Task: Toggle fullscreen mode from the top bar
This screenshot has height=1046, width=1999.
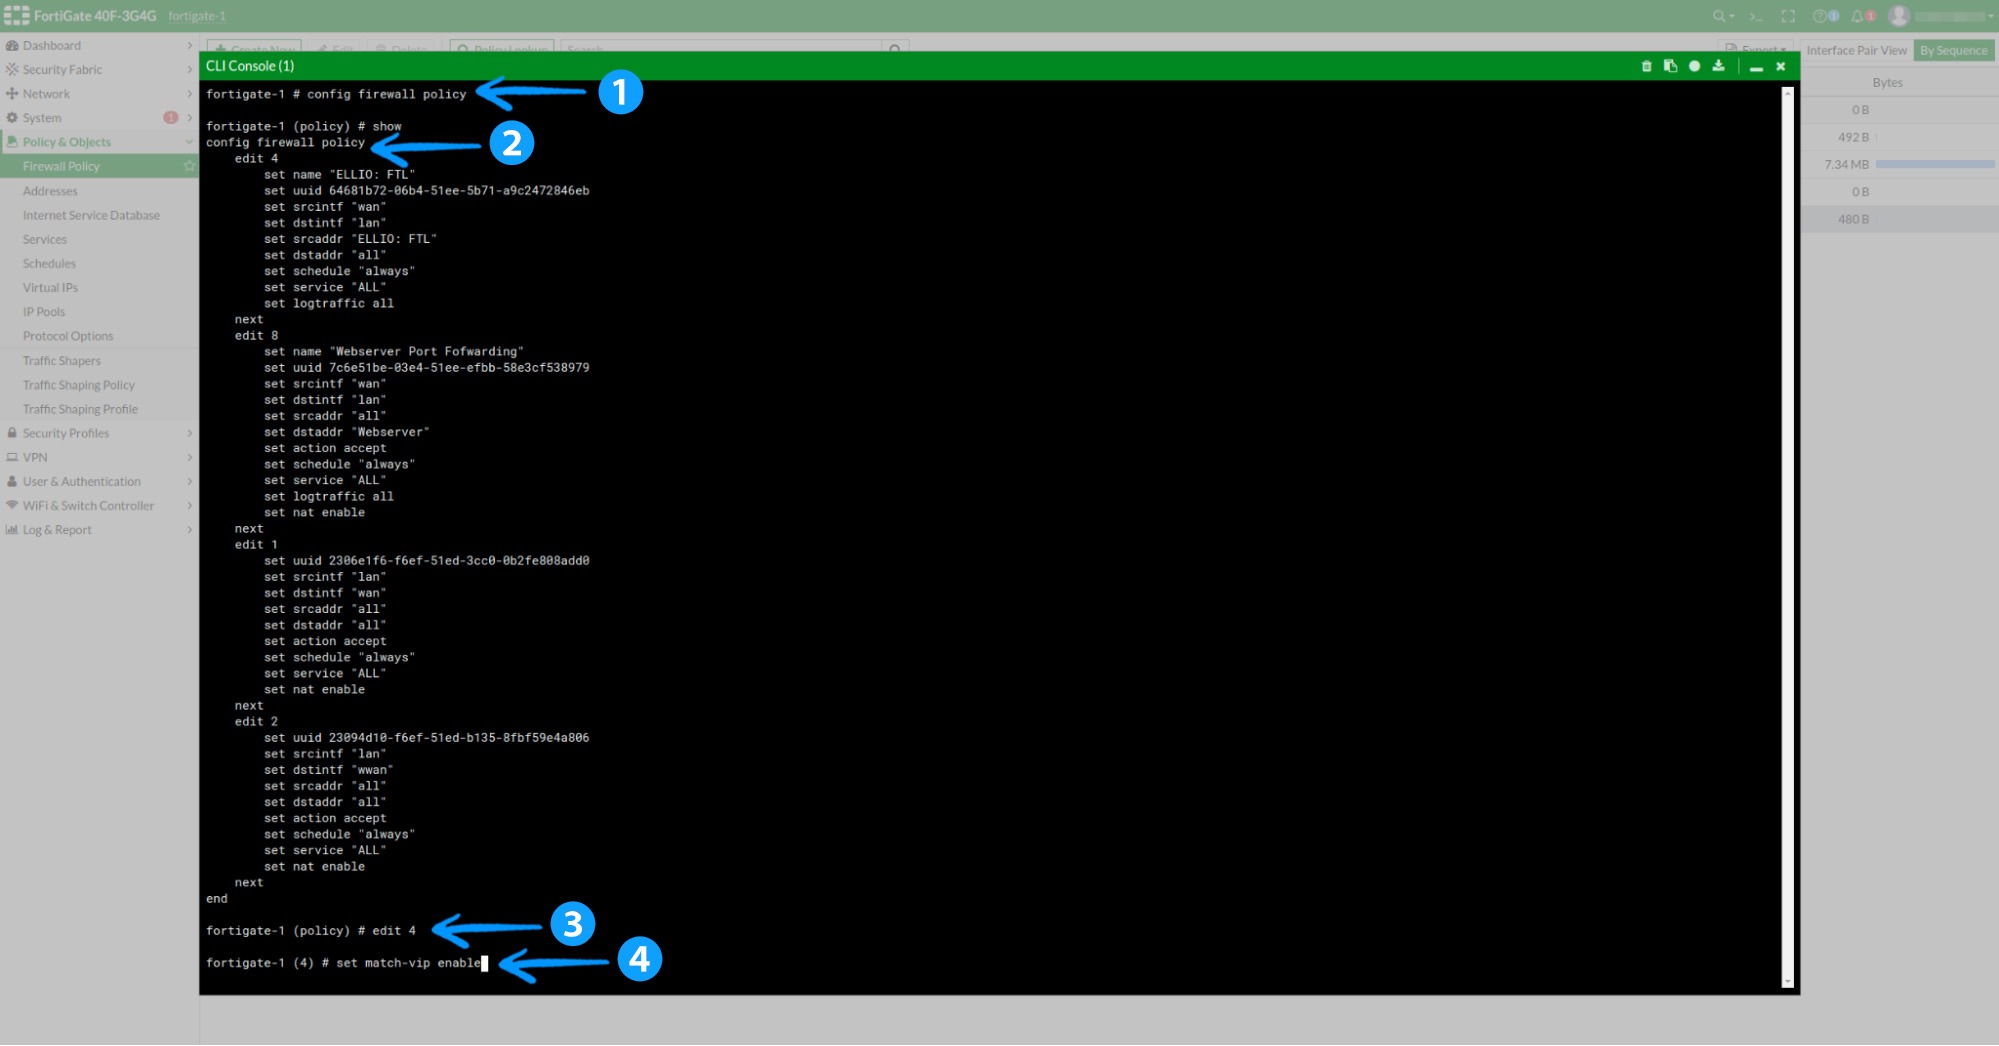Action: click(1788, 16)
